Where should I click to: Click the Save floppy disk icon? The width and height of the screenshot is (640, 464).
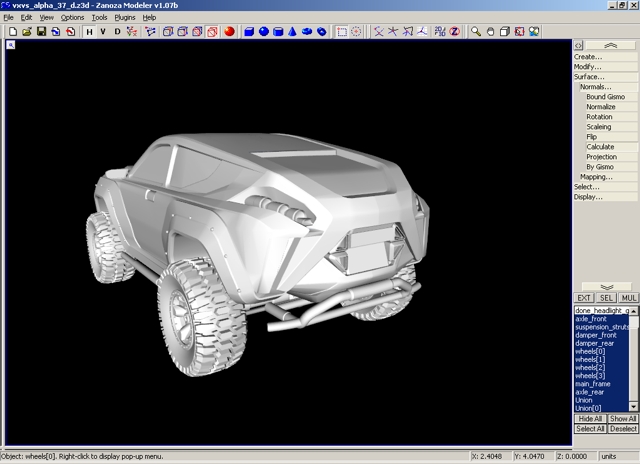click(x=41, y=32)
